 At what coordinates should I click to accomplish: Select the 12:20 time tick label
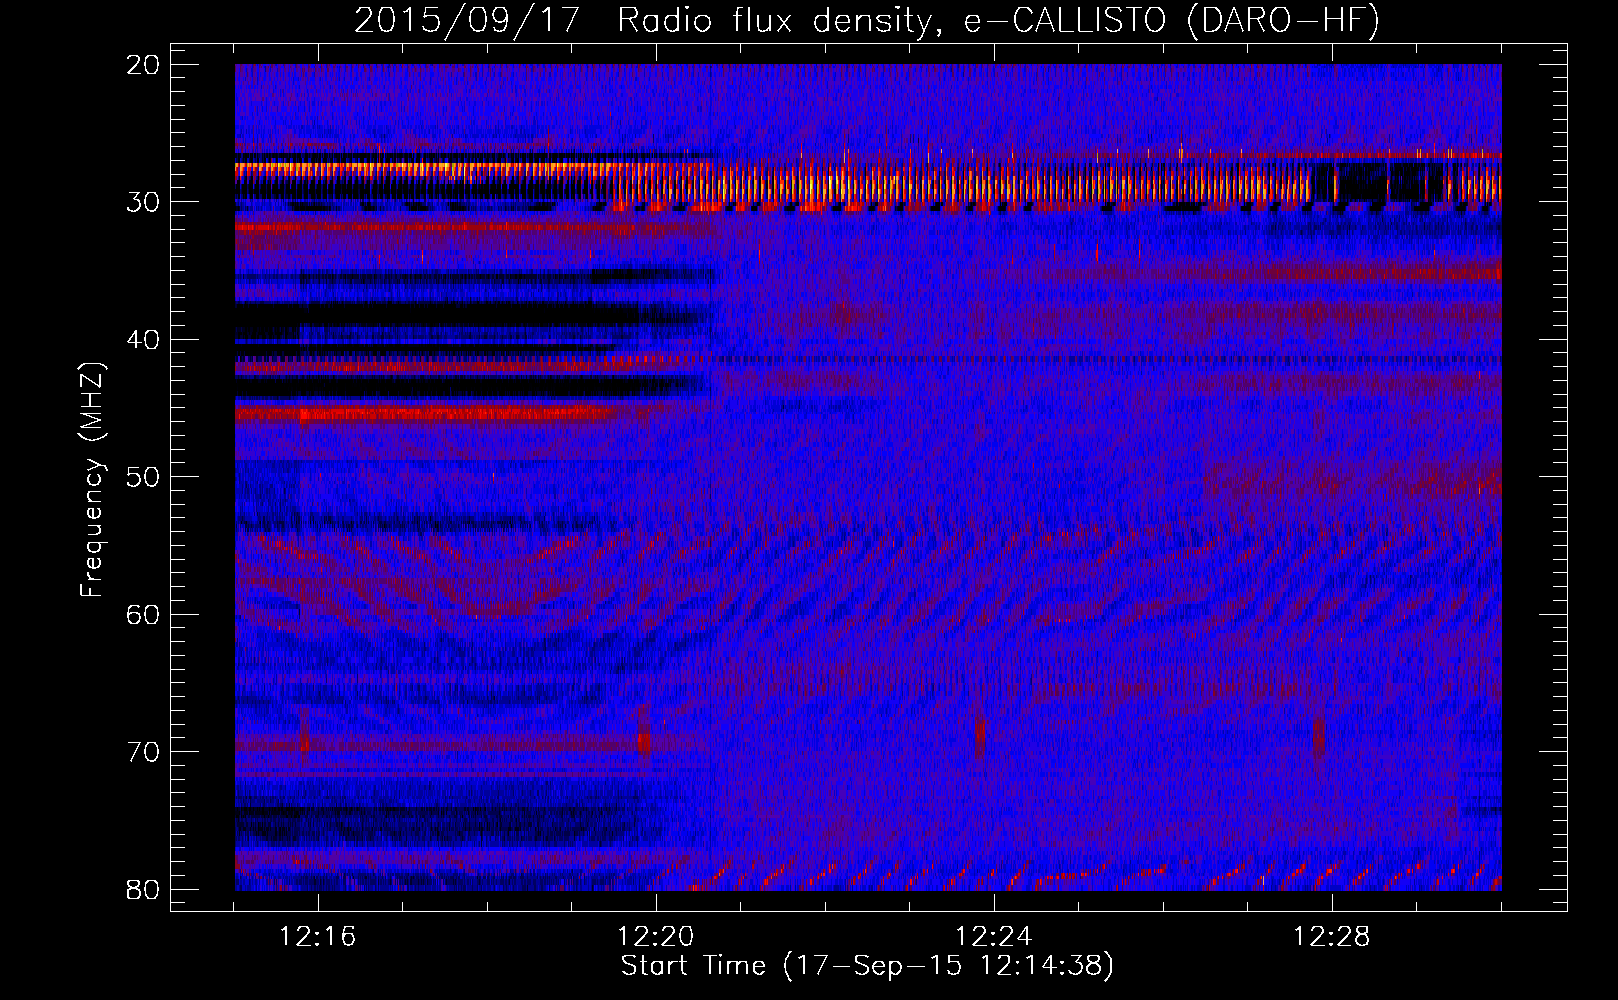coord(655,937)
